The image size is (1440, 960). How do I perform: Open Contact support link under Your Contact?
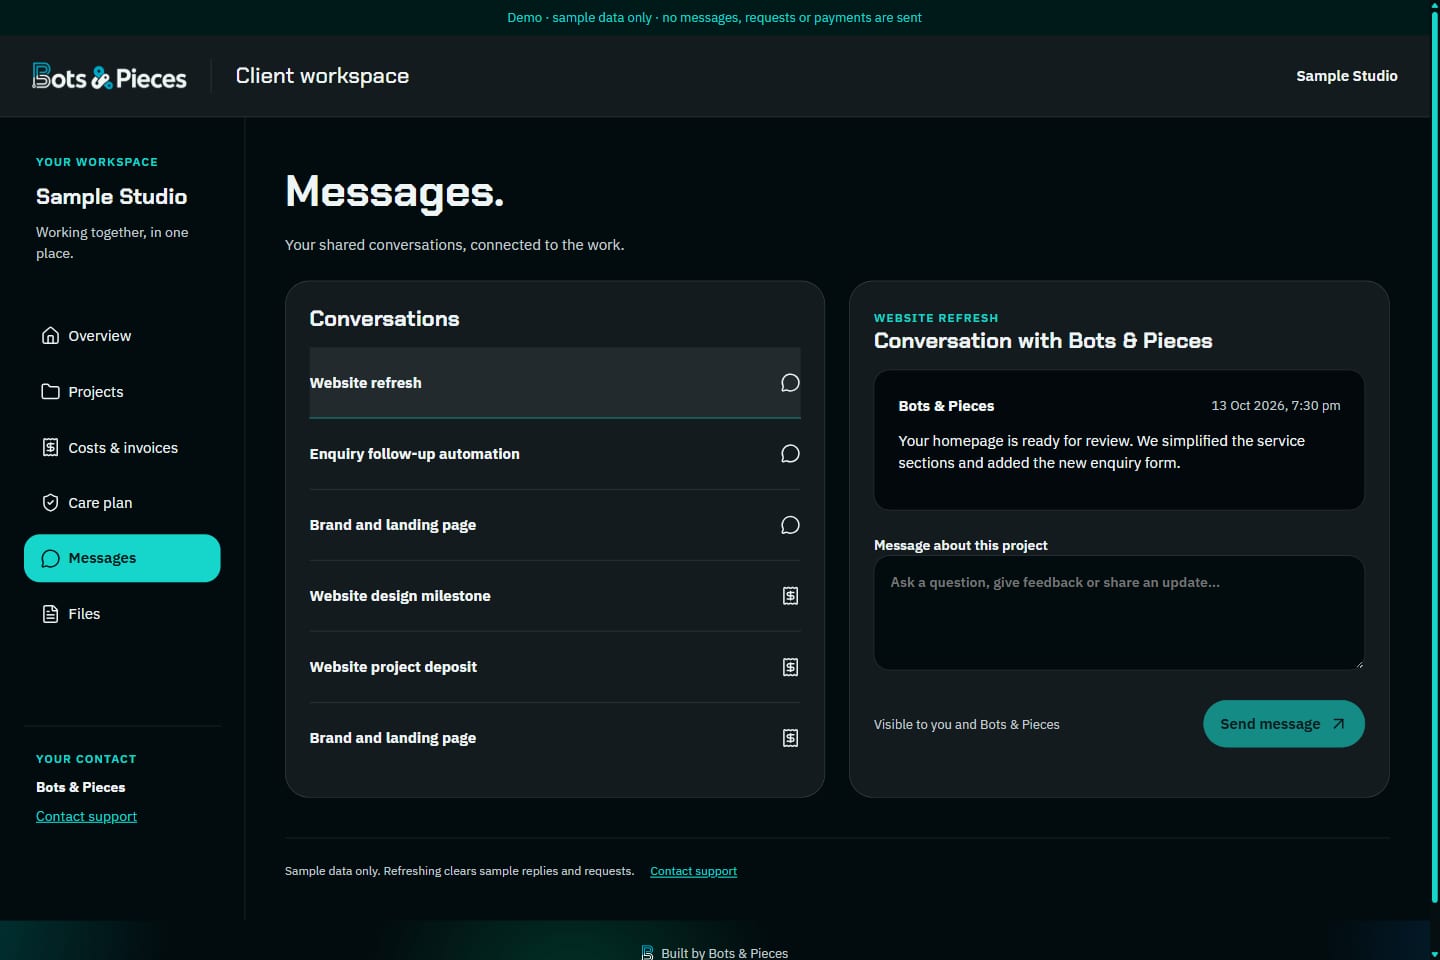coord(86,817)
